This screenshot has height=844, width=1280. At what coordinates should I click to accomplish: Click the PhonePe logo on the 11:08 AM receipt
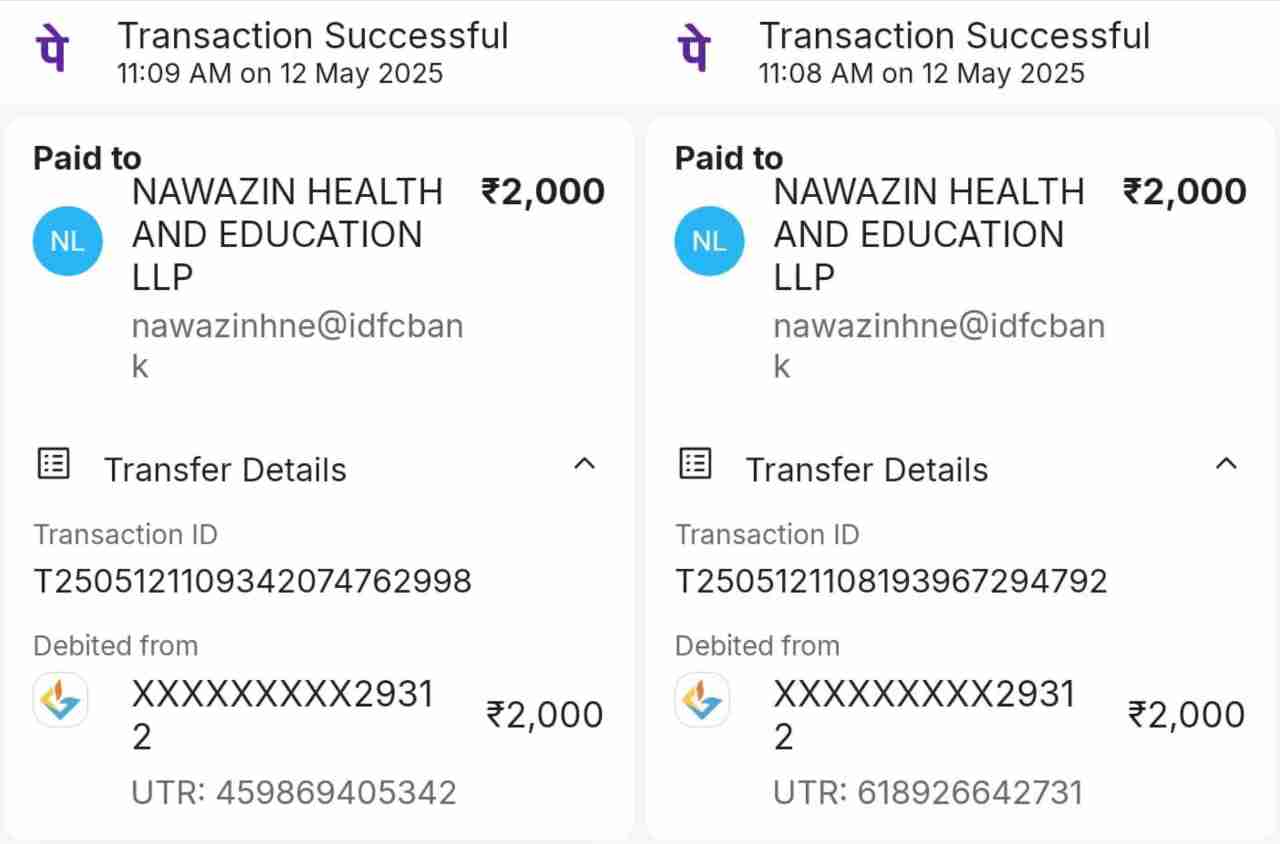[693, 49]
